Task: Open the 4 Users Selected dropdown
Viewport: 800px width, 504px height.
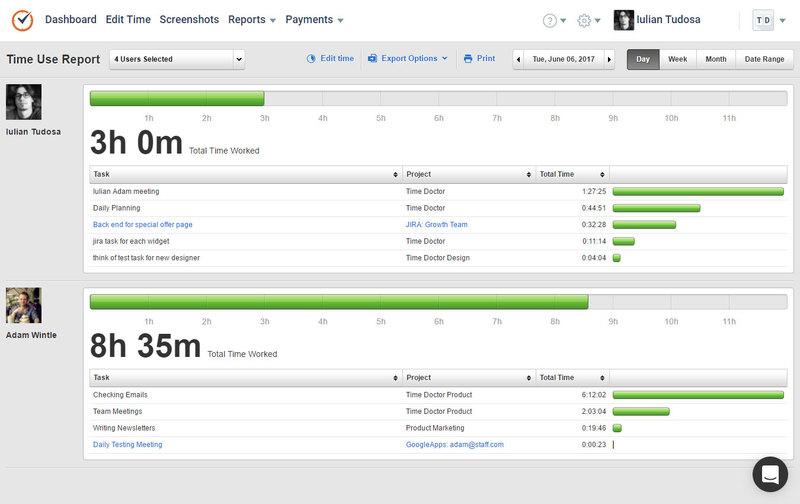Action: (x=176, y=59)
